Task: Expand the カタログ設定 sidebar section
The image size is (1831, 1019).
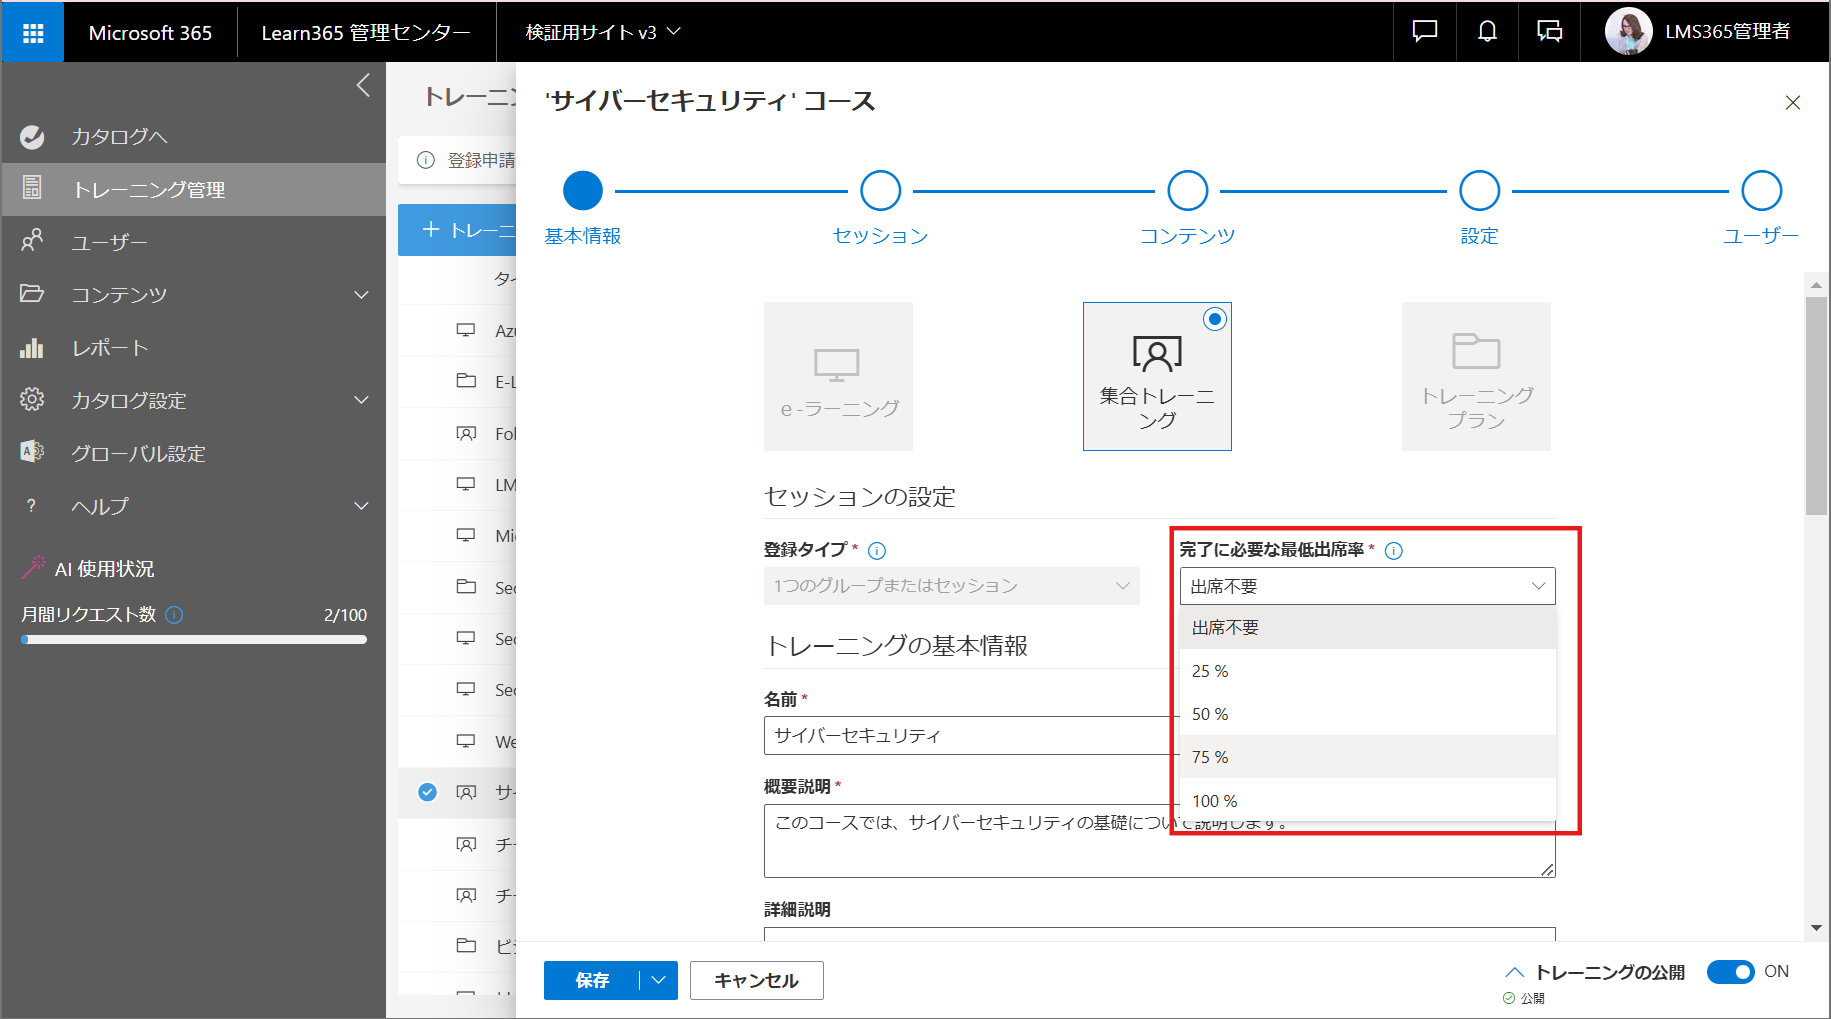Action: (x=361, y=400)
